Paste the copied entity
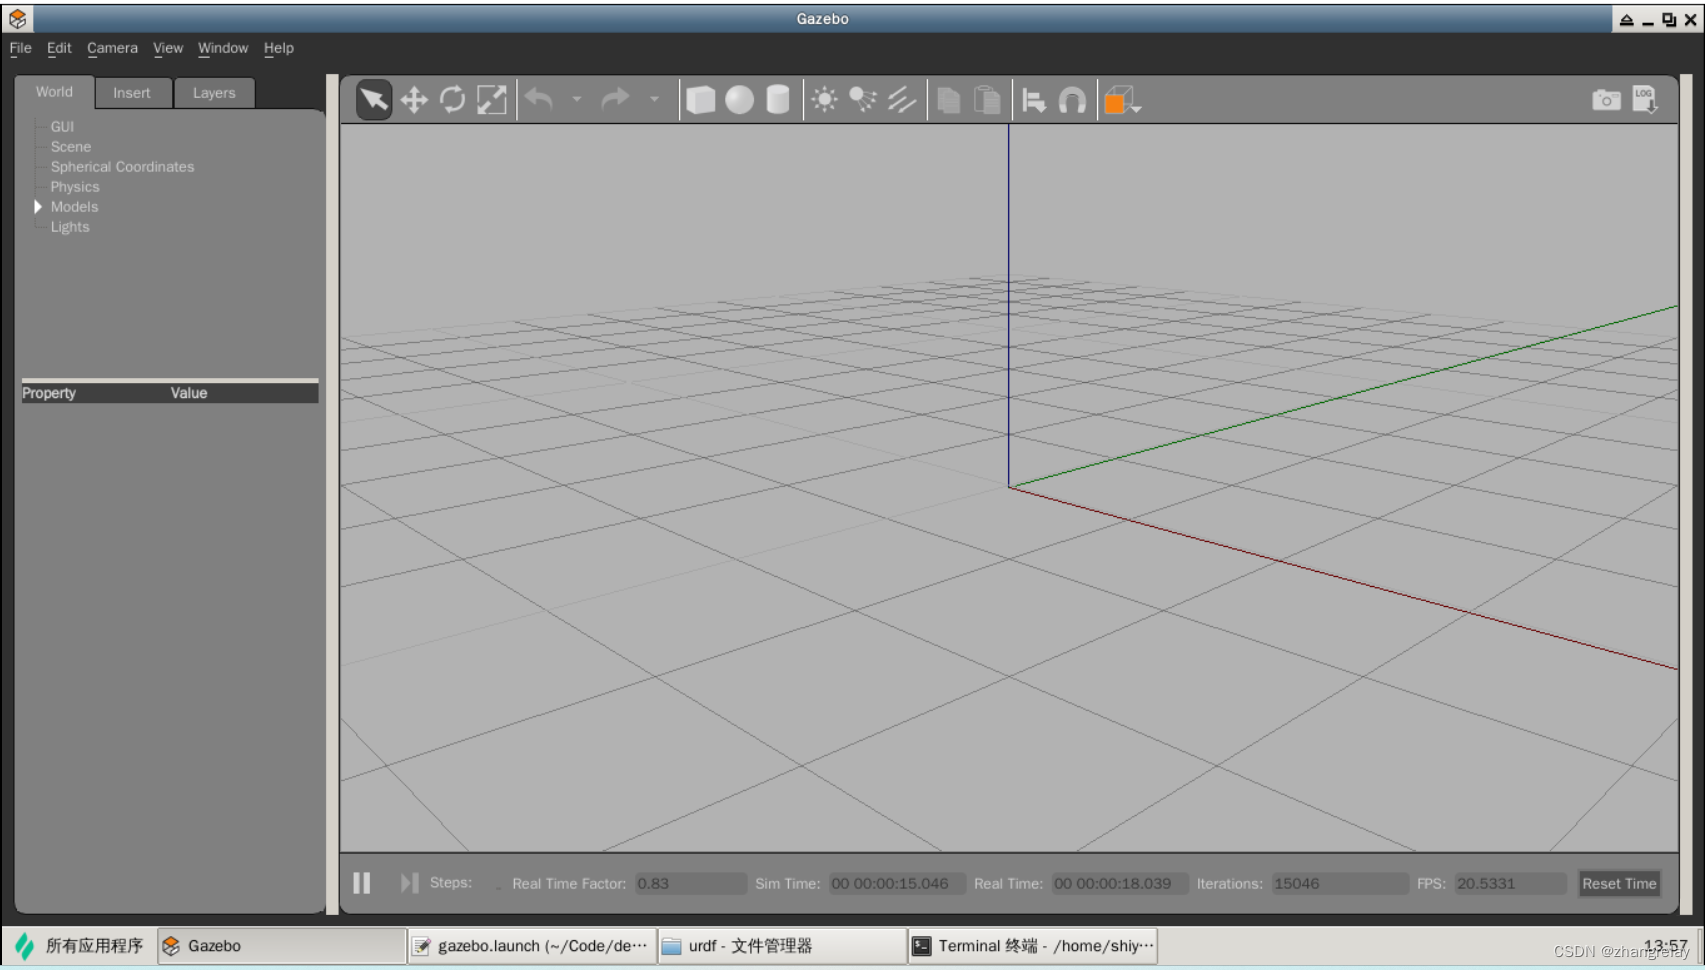The image size is (1705, 970). 987,100
